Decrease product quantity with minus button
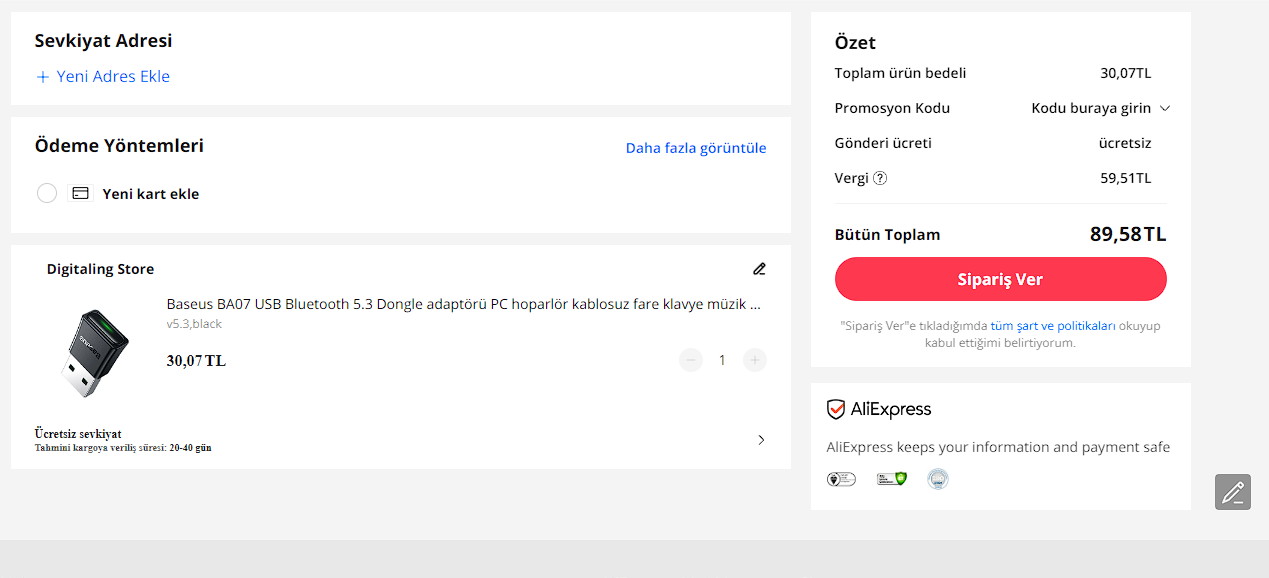Image resolution: width=1269 pixels, height=578 pixels. click(x=691, y=360)
